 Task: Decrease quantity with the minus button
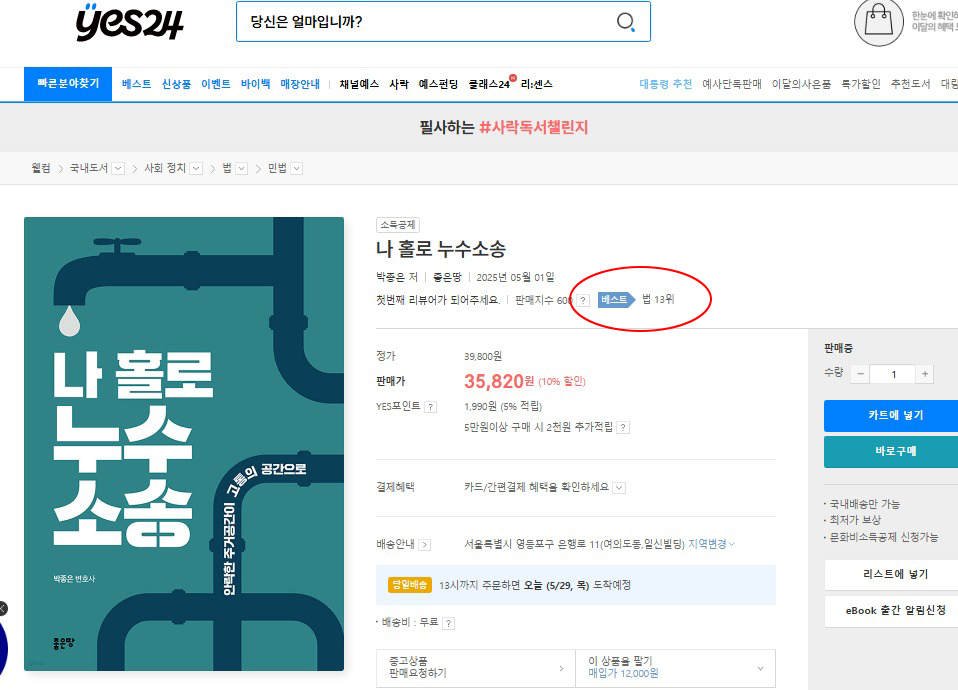tap(860, 373)
